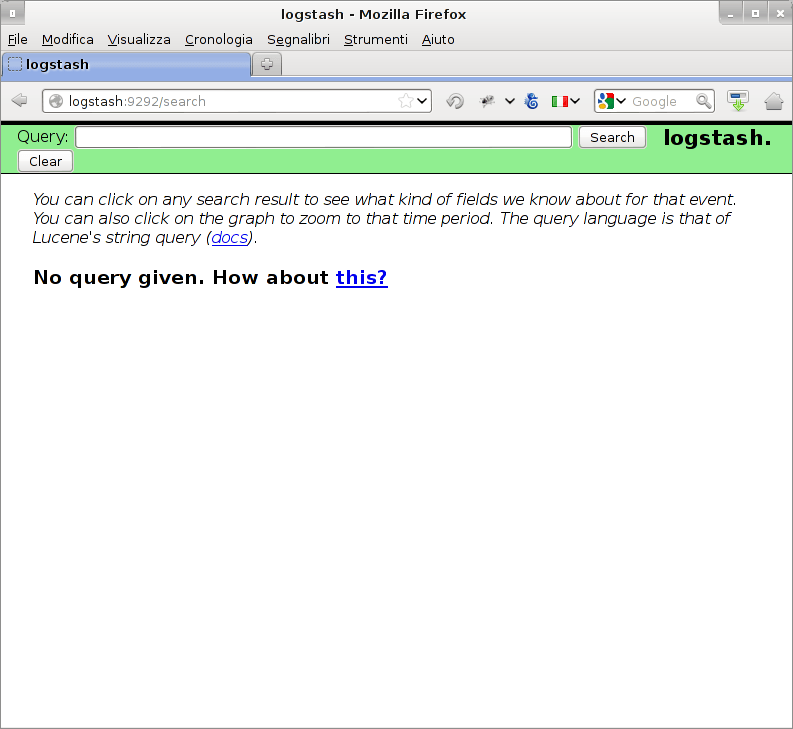Close the Firefox window

tap(780, 14)
